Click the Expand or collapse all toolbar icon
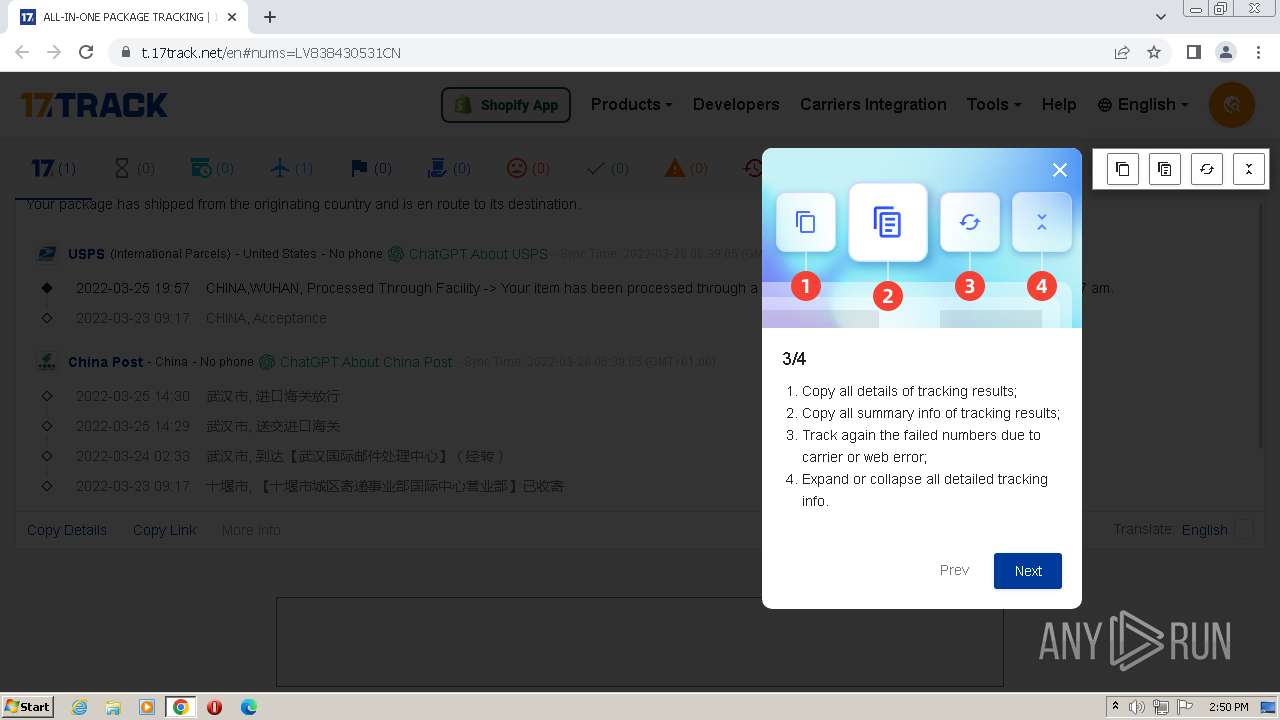 (x=1249, y=169)
